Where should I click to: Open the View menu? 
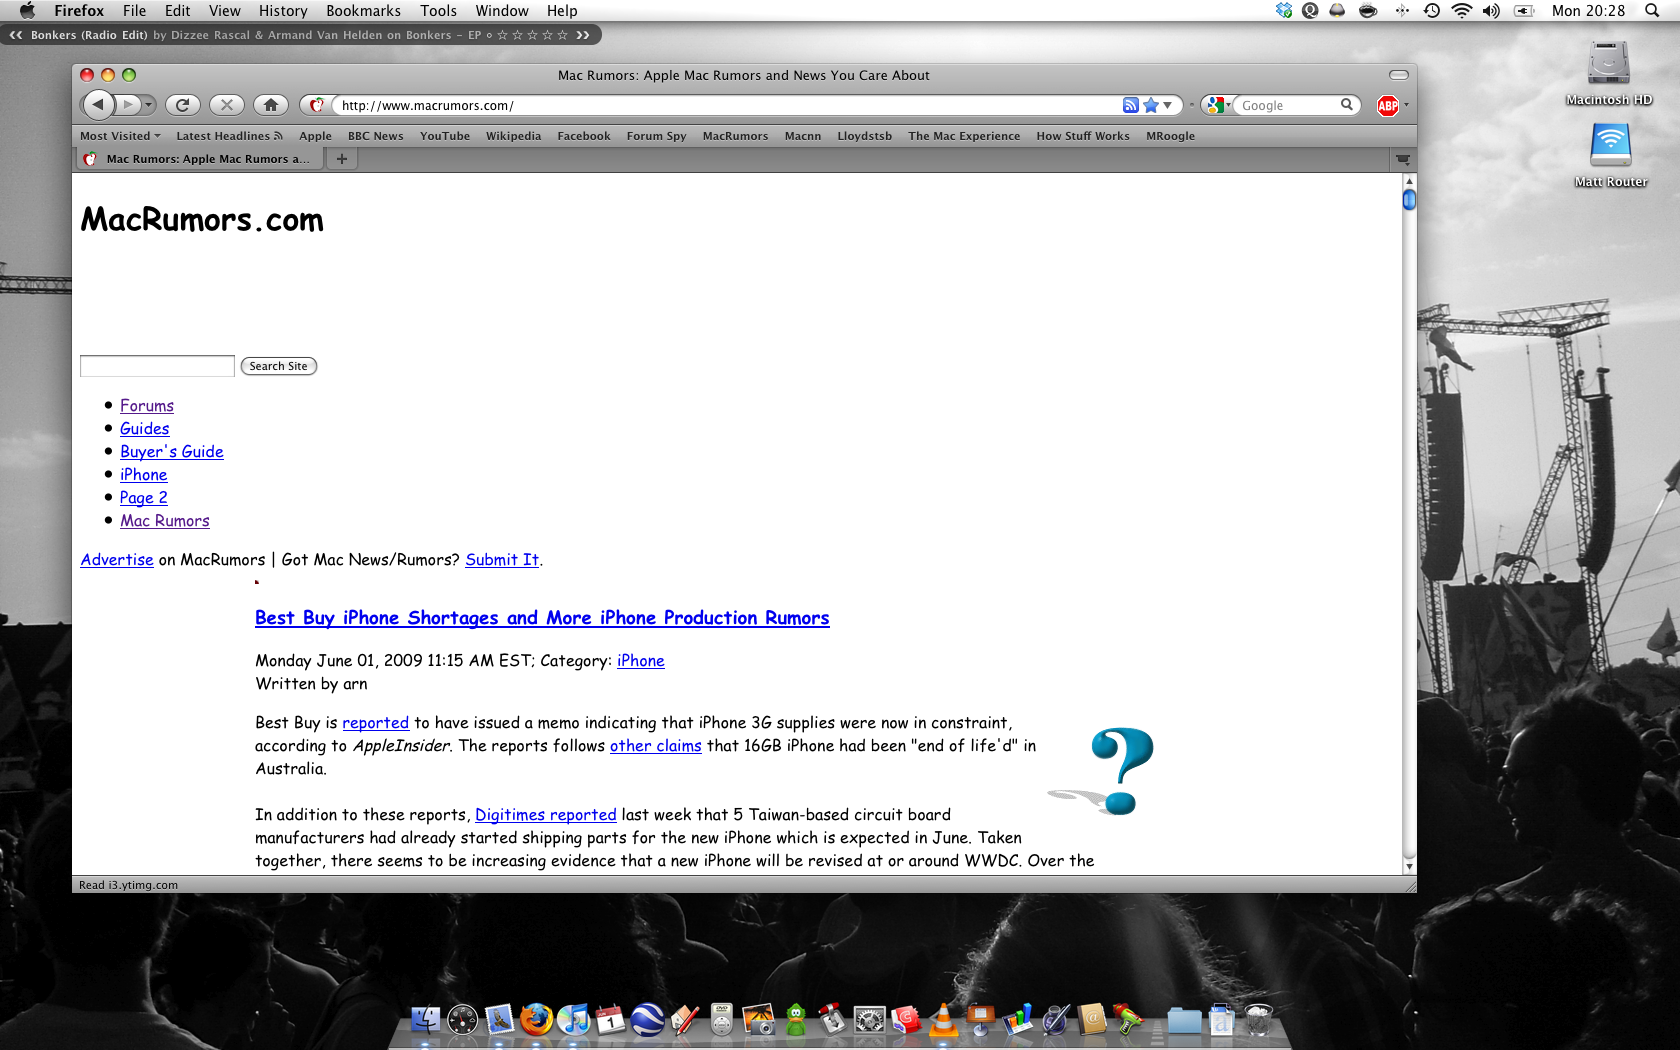[224, 10]
